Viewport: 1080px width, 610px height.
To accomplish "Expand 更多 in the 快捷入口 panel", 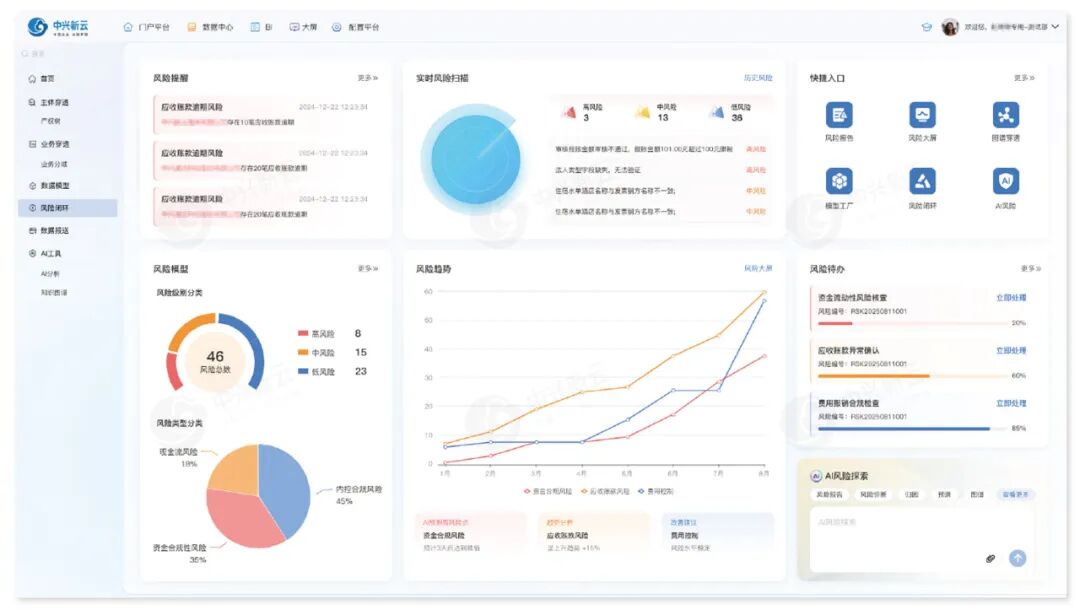I will tap(1023, 78).
